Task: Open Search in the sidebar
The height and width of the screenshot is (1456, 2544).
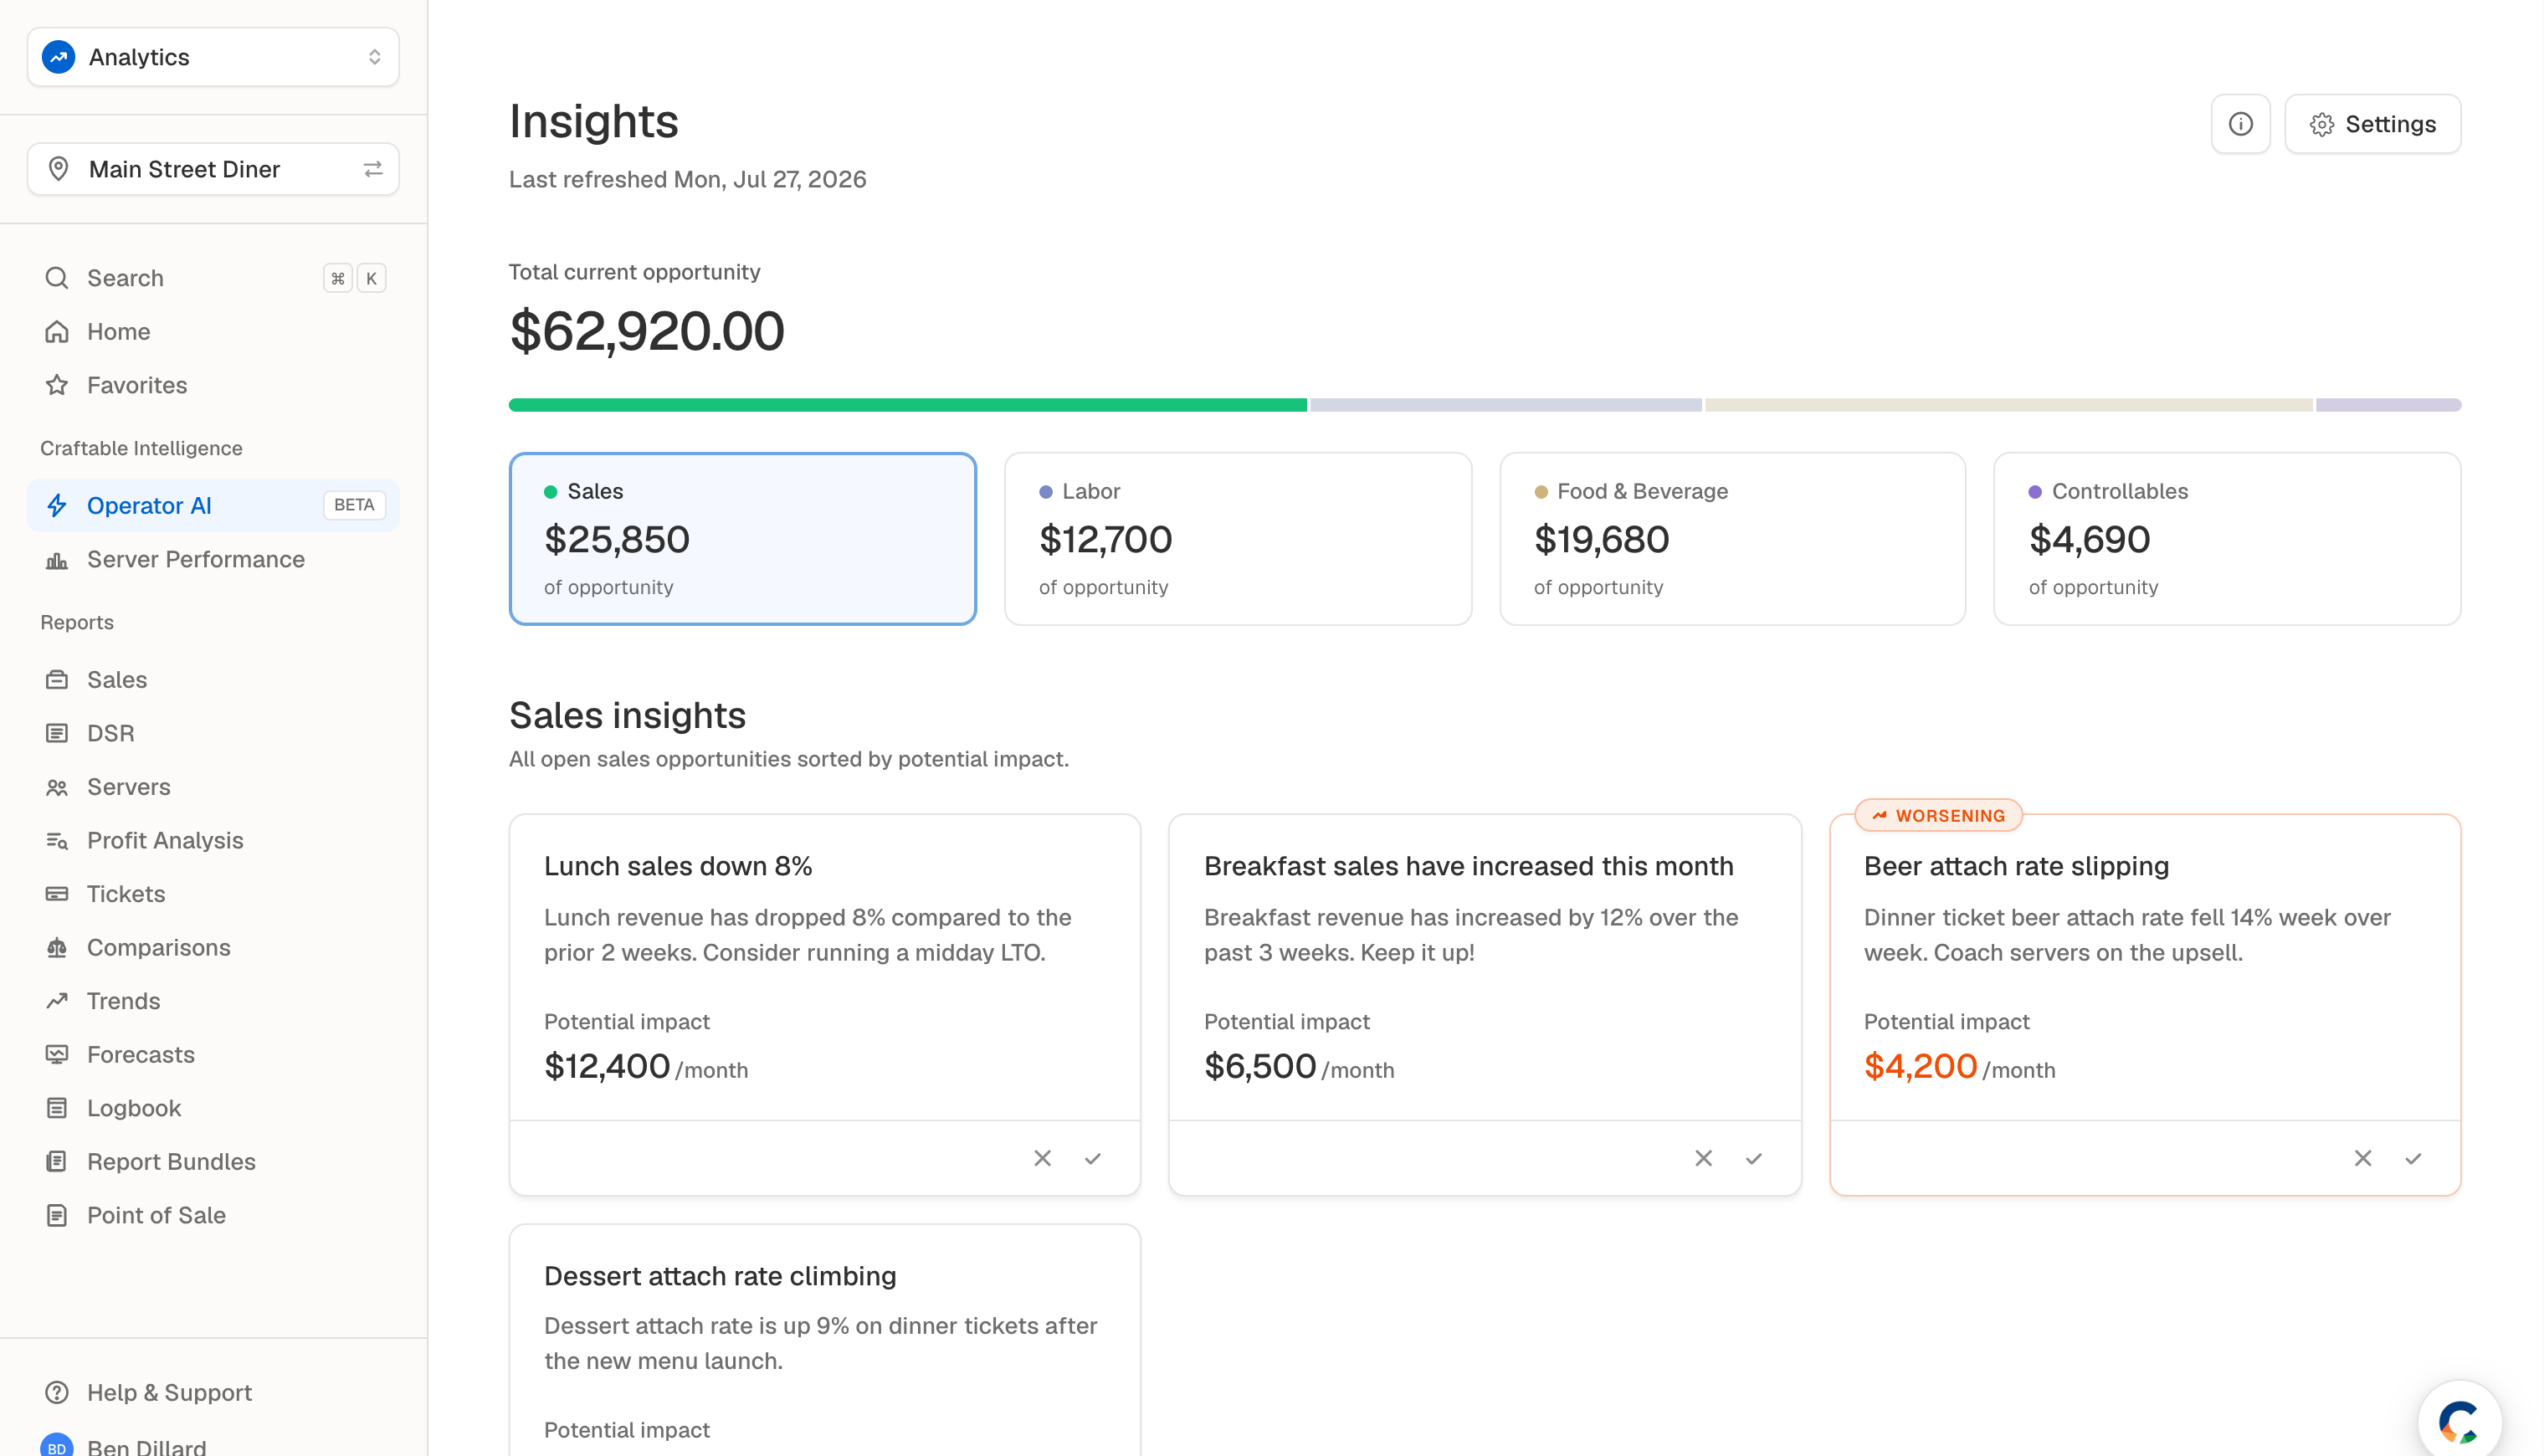Action: point(213,278)
